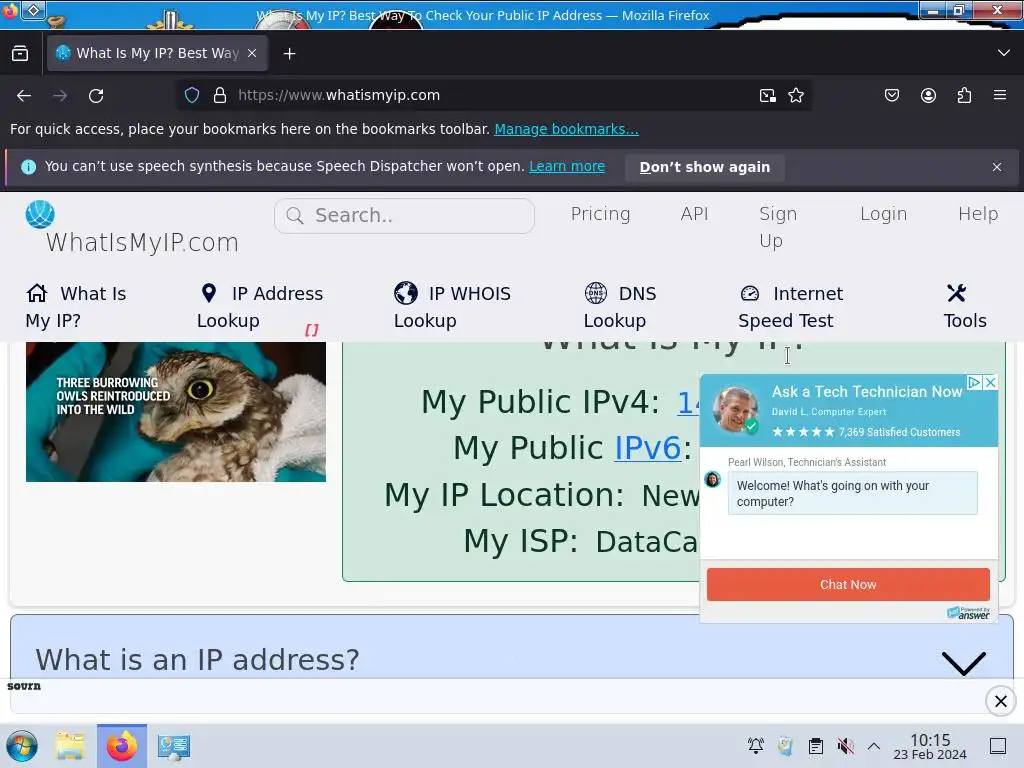Open Save to Pocket icon
This screenshot has height=768, width=1024.
[892, 95]
